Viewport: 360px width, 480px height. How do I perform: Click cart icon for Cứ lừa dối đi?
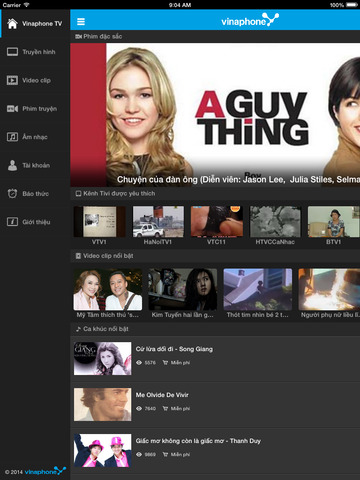tap(165, 362)
